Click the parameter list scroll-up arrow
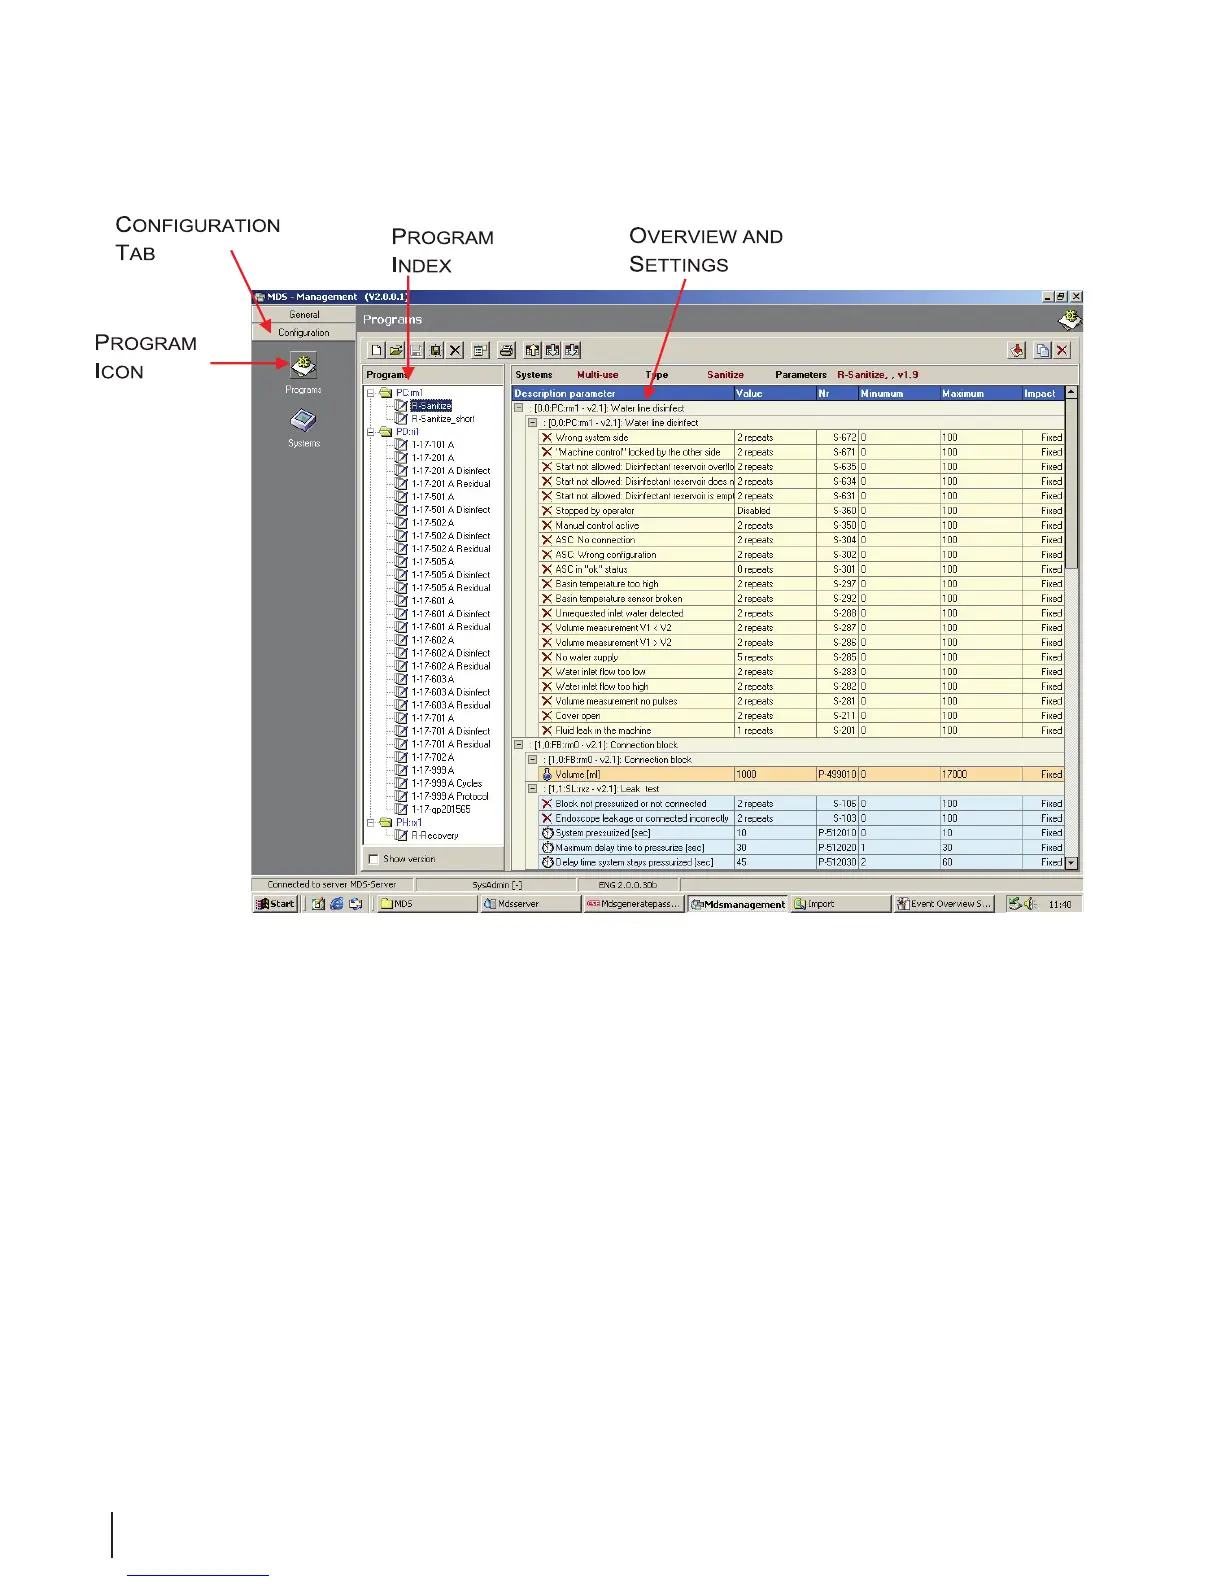This screenshot has width=1224, height=1584. tap(1072, 393)
